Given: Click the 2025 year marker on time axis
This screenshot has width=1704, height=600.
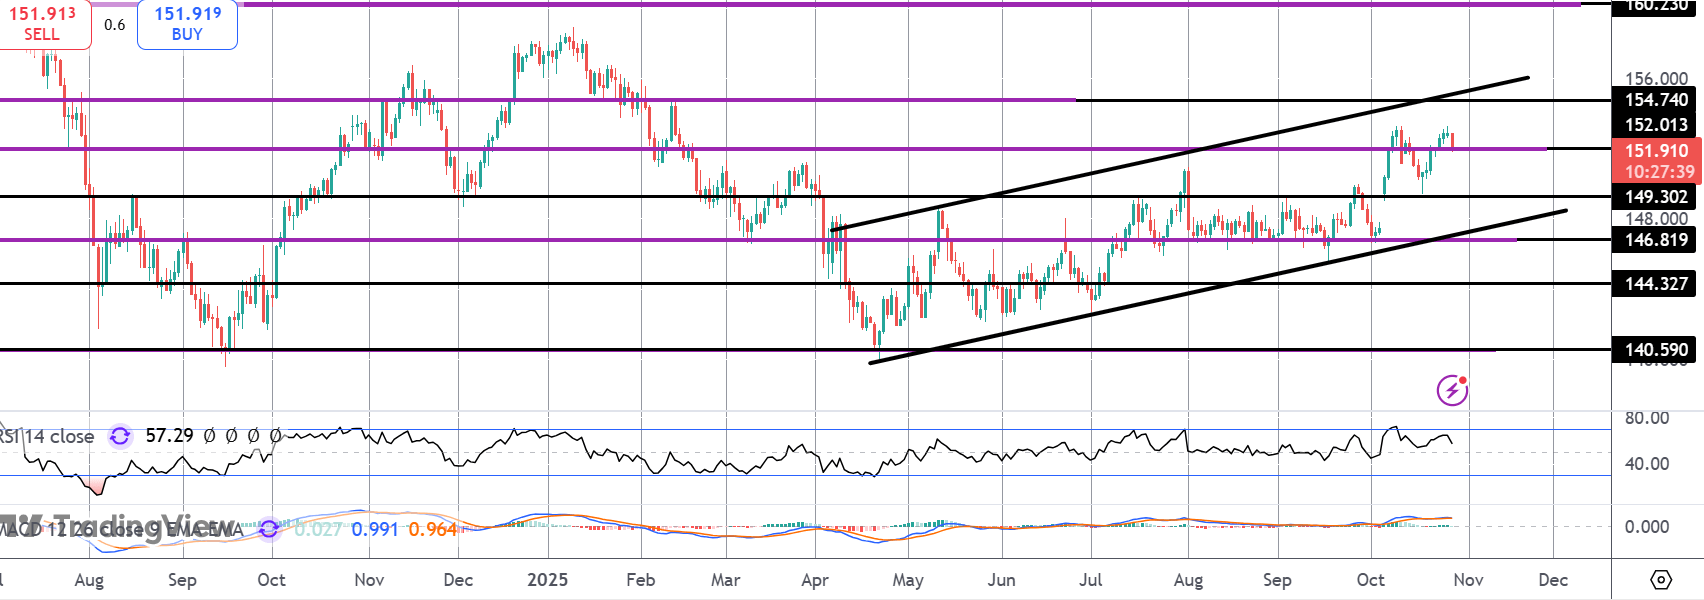Looking at the screenshot, I should click(547, 580).
